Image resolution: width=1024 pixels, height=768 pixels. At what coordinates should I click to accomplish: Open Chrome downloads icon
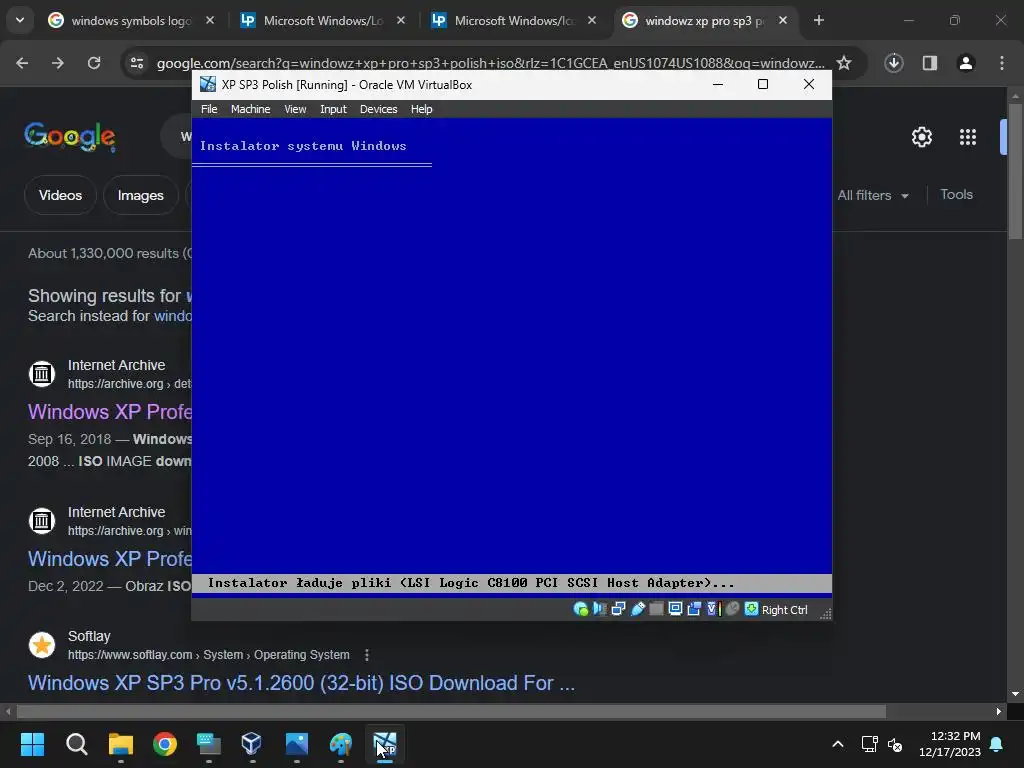[x=894, y=63]
